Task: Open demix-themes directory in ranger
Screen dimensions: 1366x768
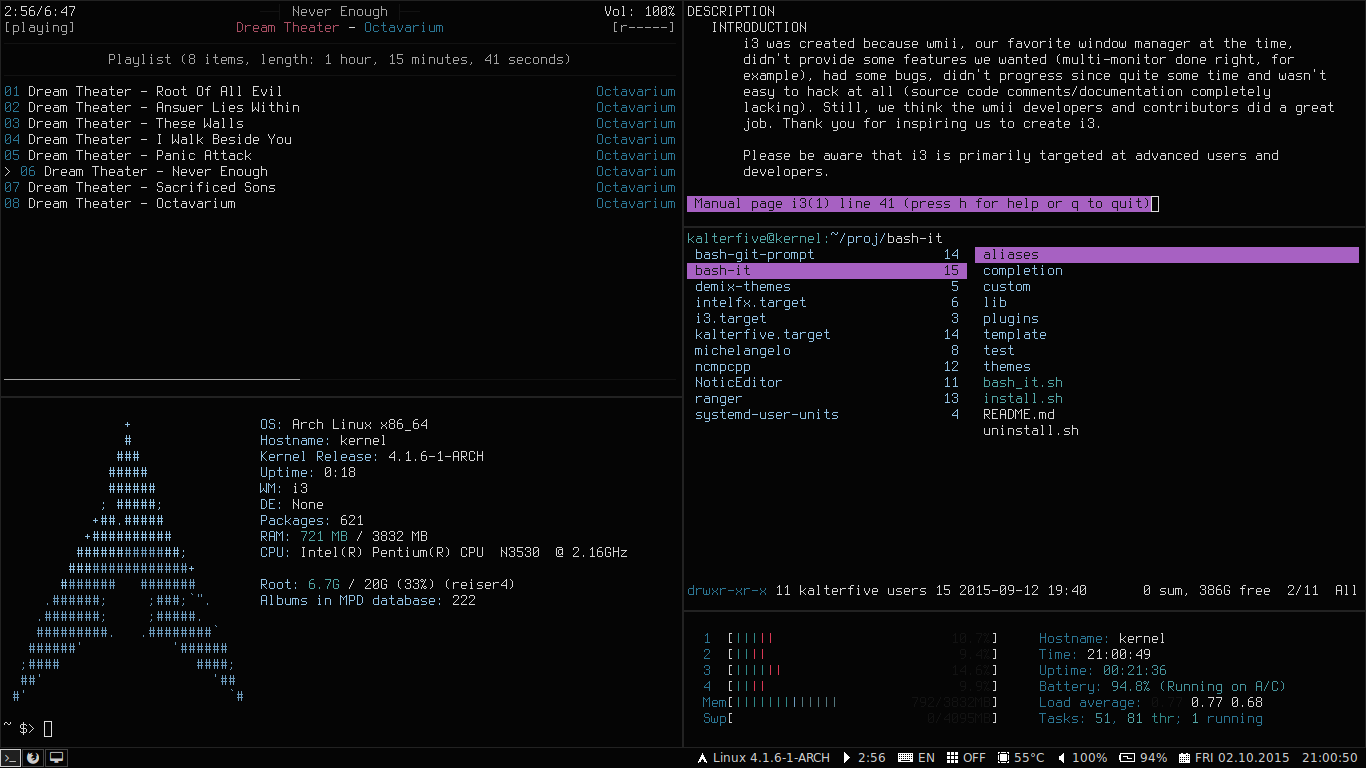Action: tap(827, 287)
